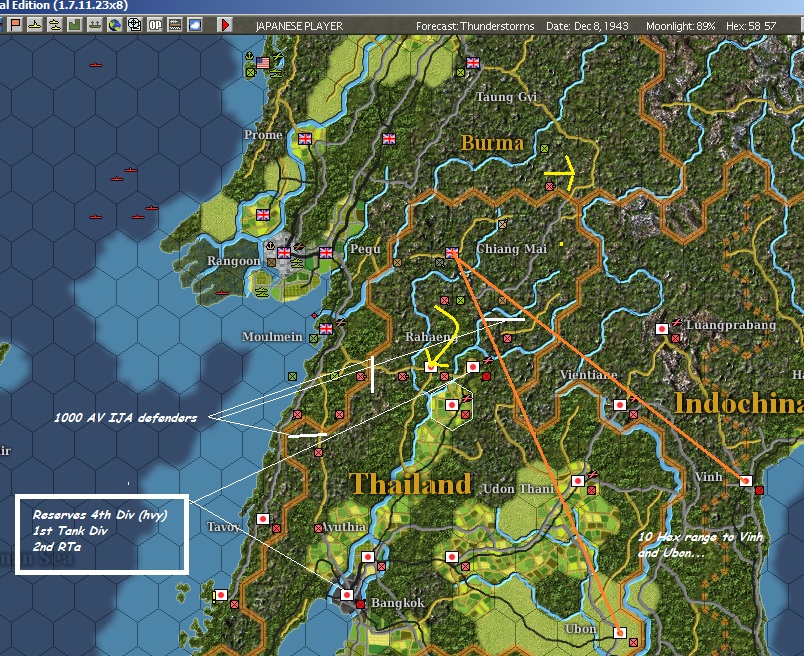Click the Hex: 58 57 readout

click(x=751, y=26)
